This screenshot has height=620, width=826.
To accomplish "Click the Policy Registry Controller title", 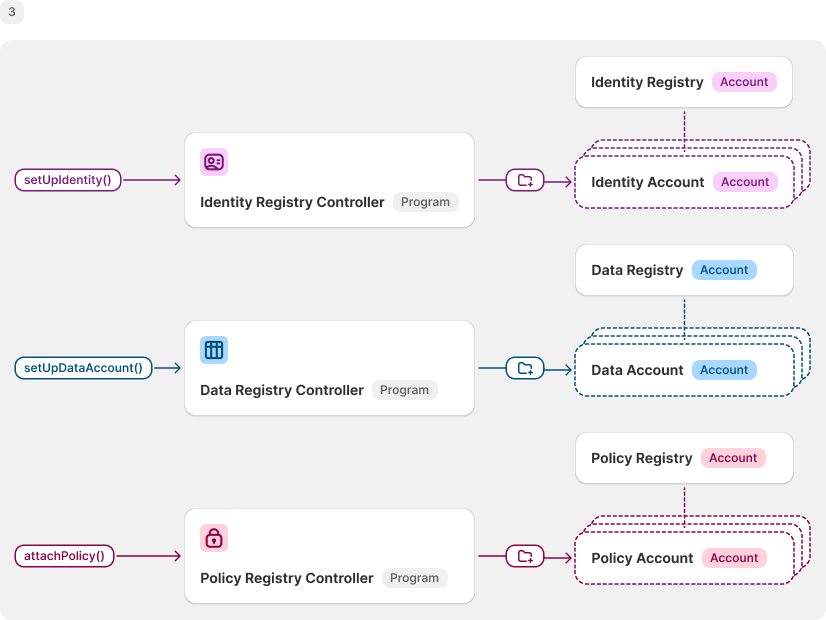I will pos(287,578).
